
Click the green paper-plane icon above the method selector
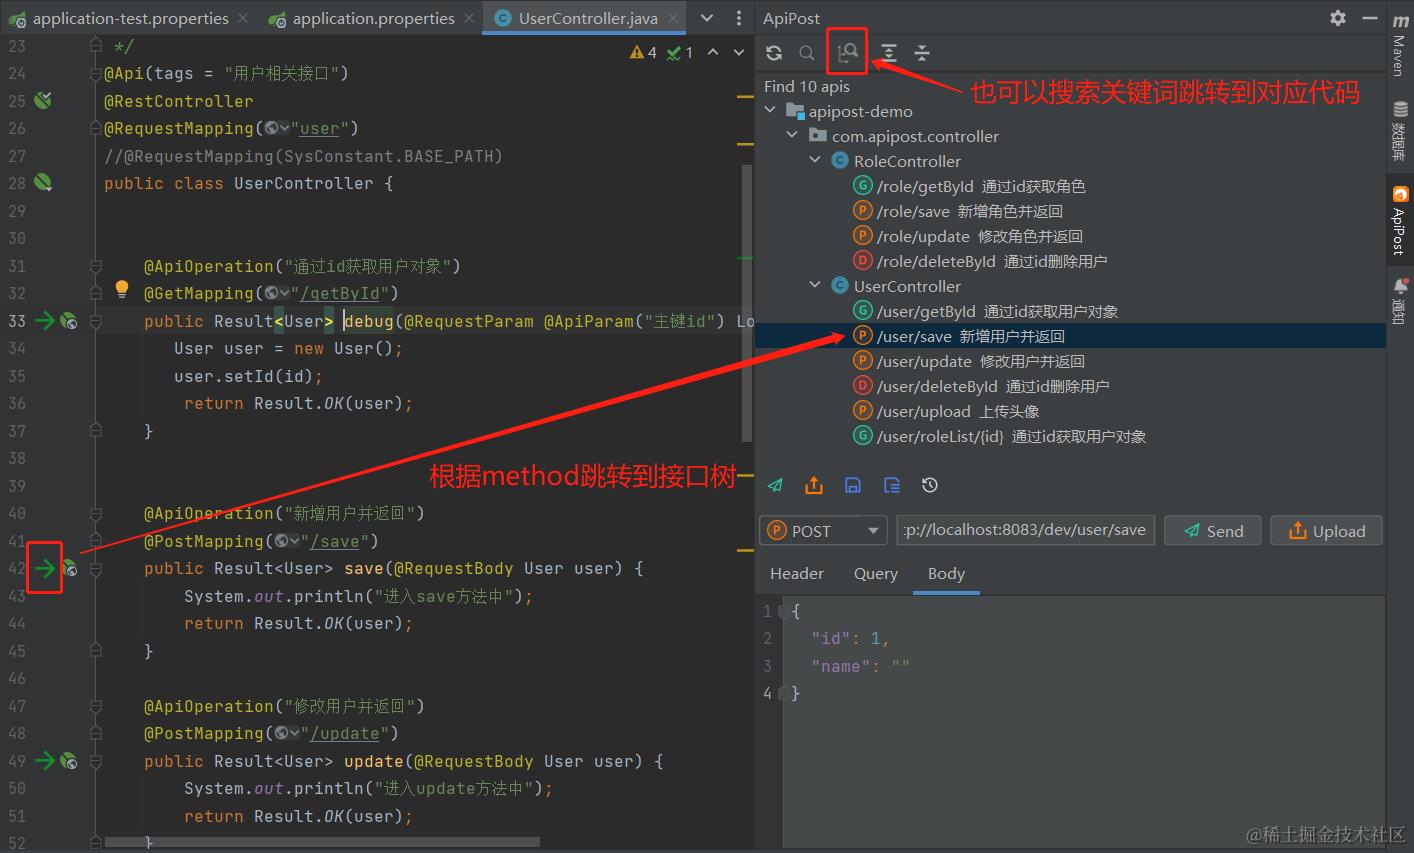pos(775,486)
